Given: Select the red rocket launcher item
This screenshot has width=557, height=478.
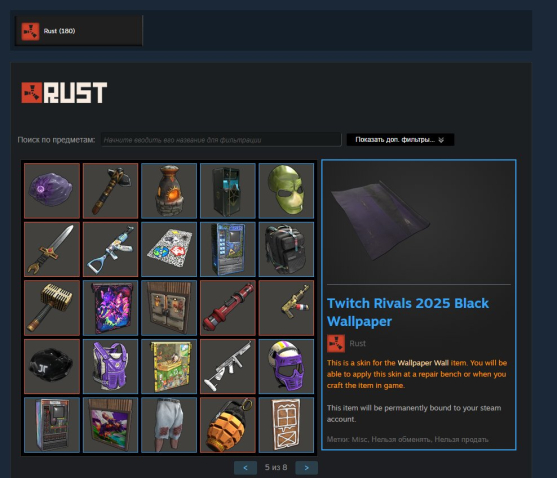Looking at the screenshot, I should pyautogui.click(x=228, y=308).
